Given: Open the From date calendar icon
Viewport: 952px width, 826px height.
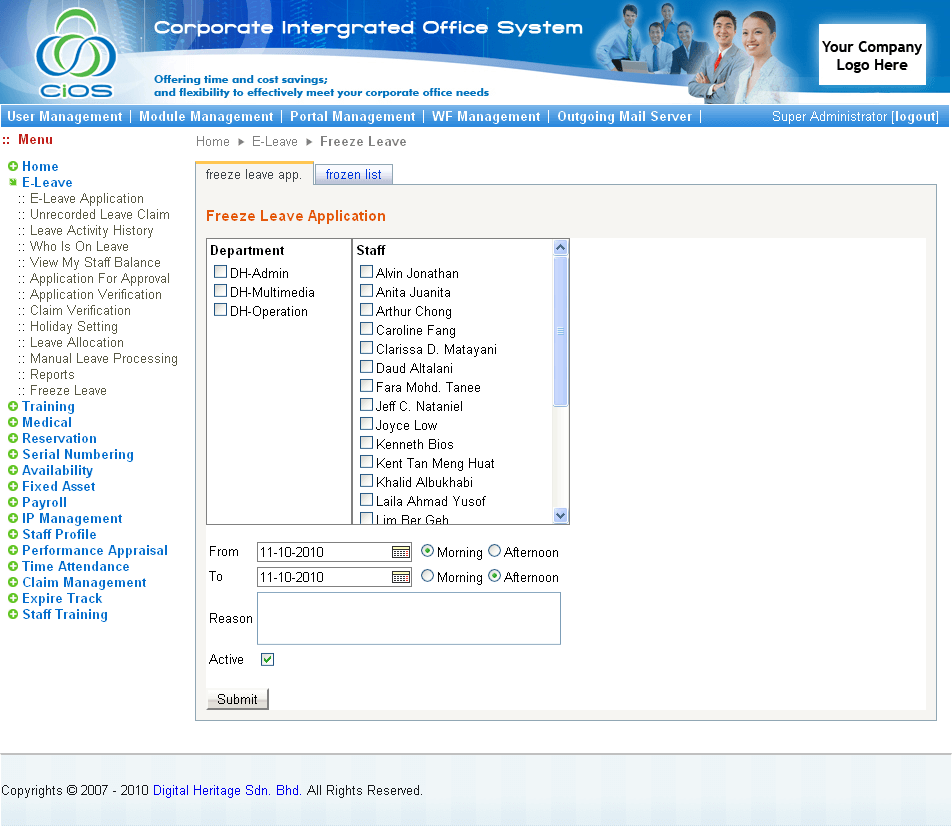Looking at the screenshot, I should [401, 552].
